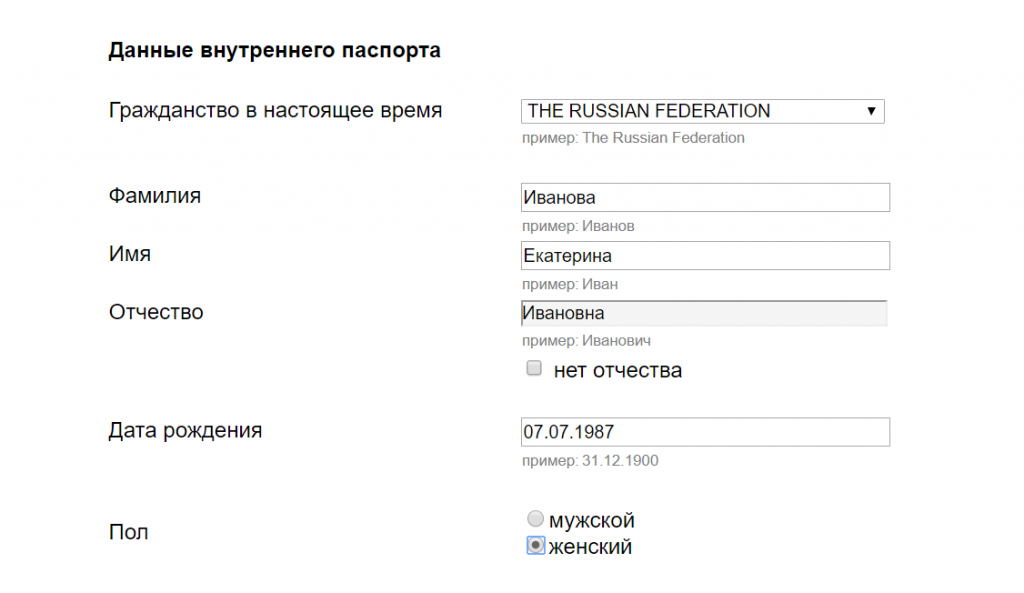
Task: Click the 'женский' gender label text
Action: tap(590, 547)
